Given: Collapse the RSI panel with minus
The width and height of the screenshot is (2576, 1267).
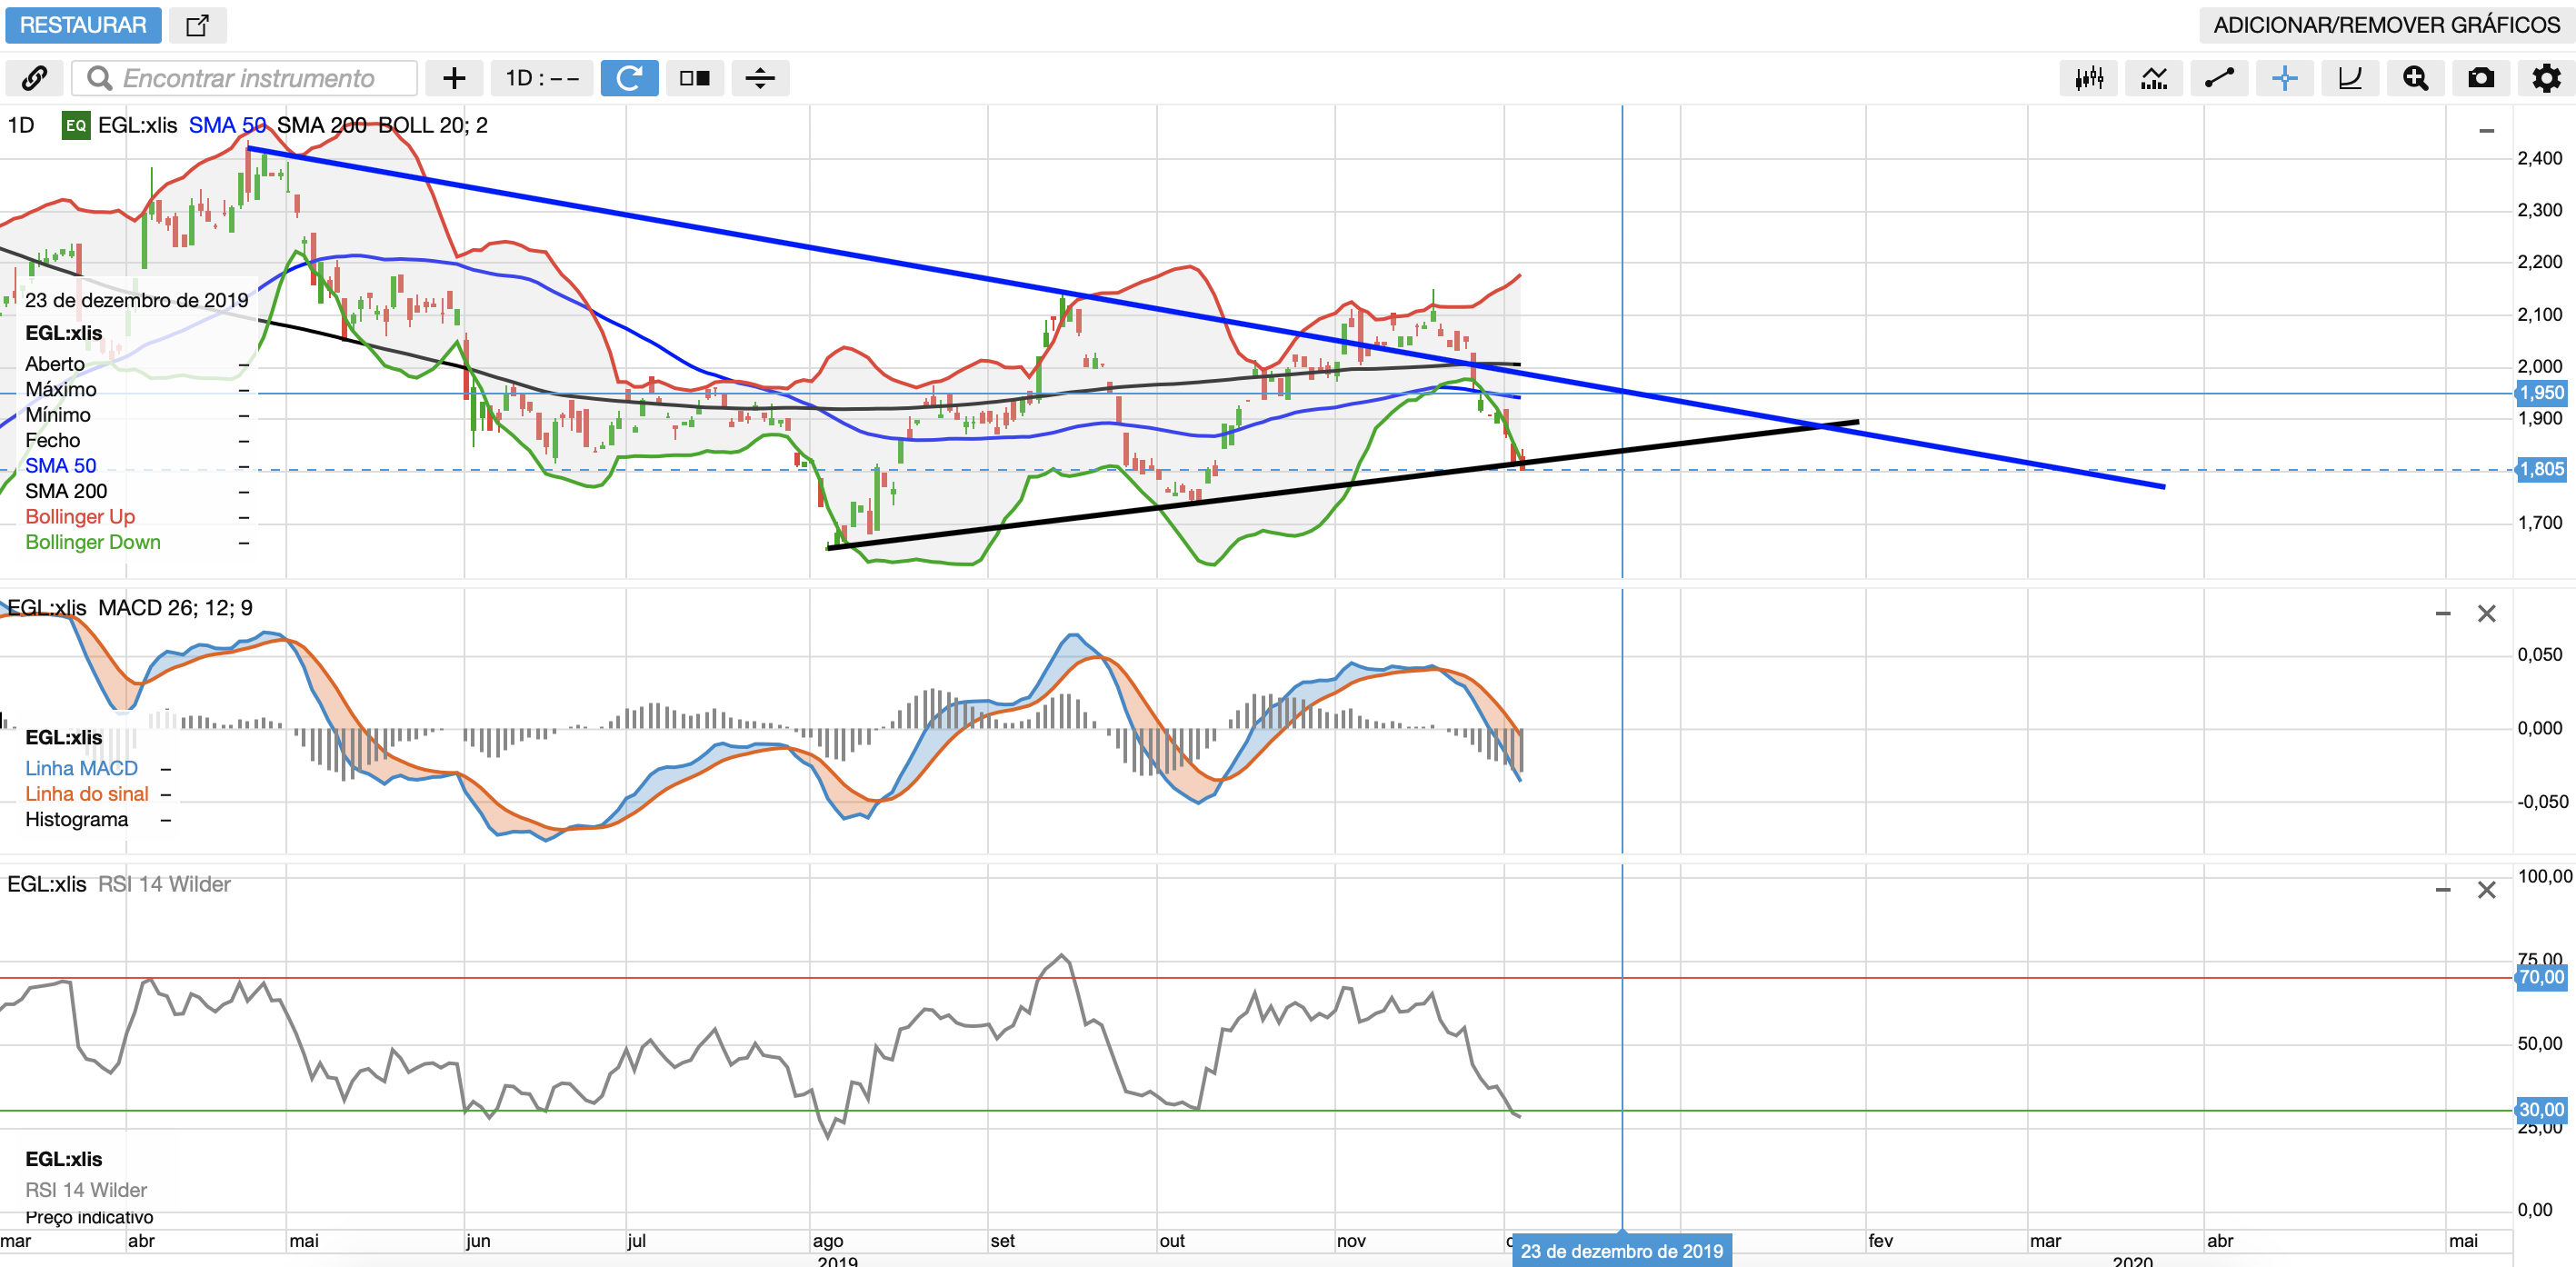Looking at the screenshot, I should (x=2442, y=889).
